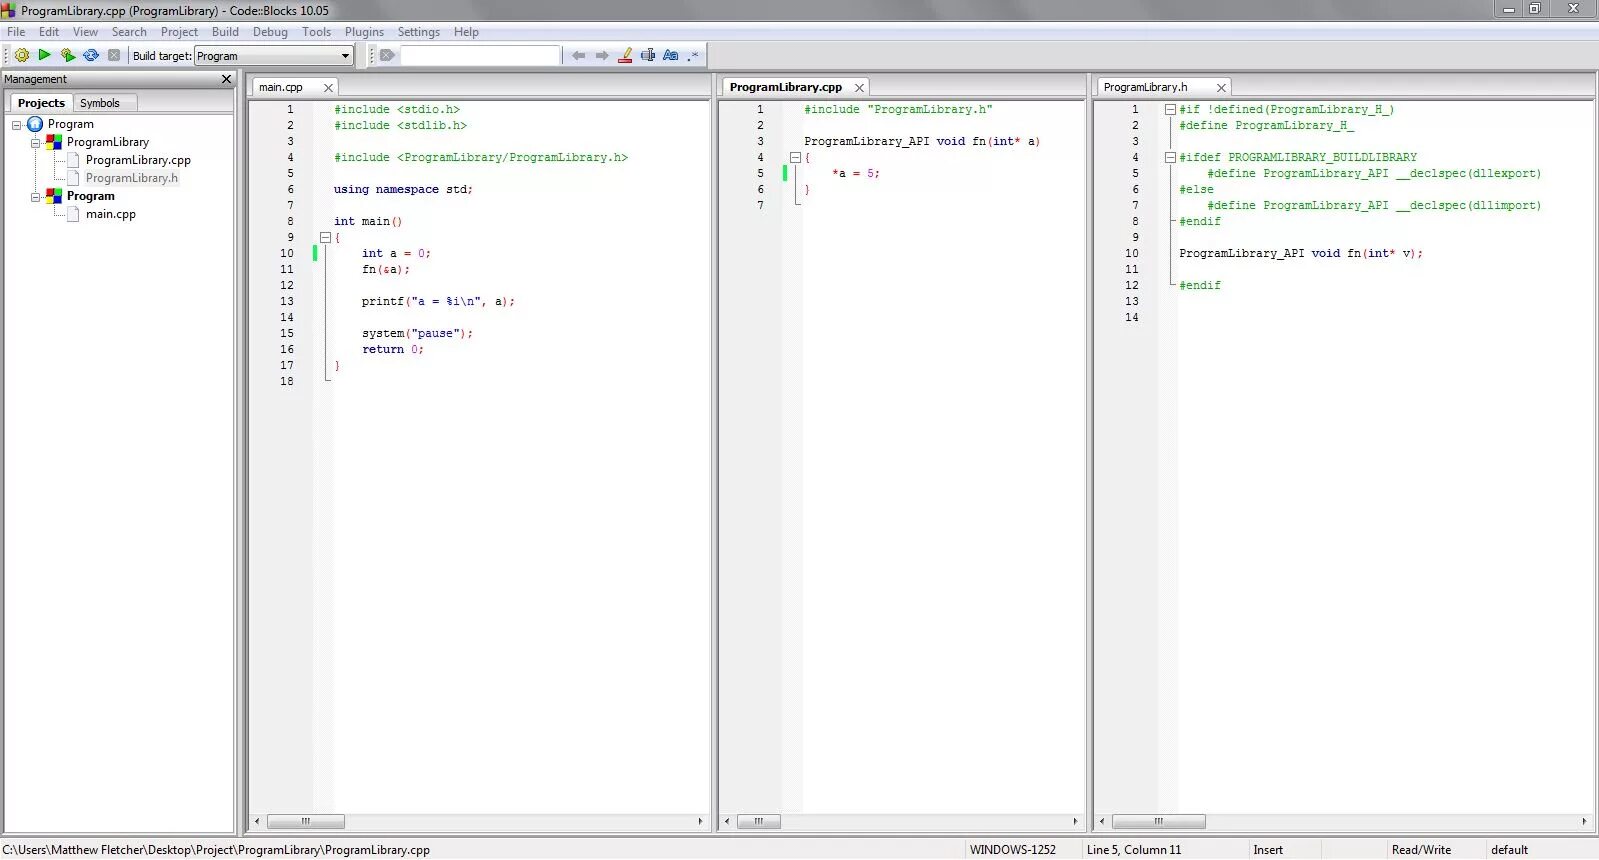Toggle the regular expression icon

click(694, 55)
